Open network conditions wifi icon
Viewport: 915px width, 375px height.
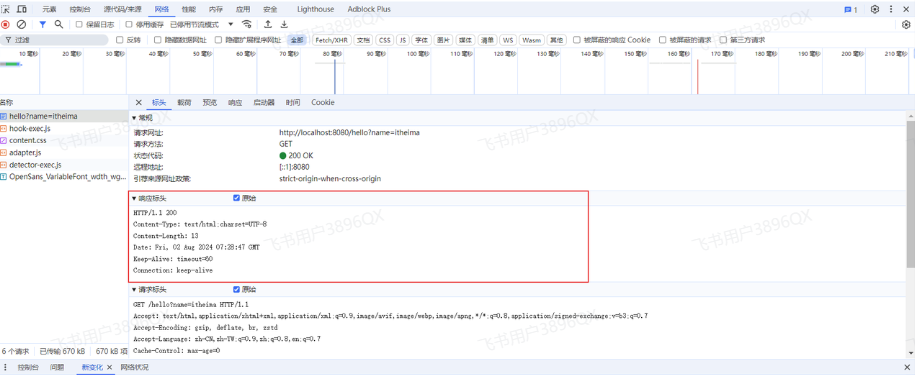pyautogui.click(x=247, y=24)
